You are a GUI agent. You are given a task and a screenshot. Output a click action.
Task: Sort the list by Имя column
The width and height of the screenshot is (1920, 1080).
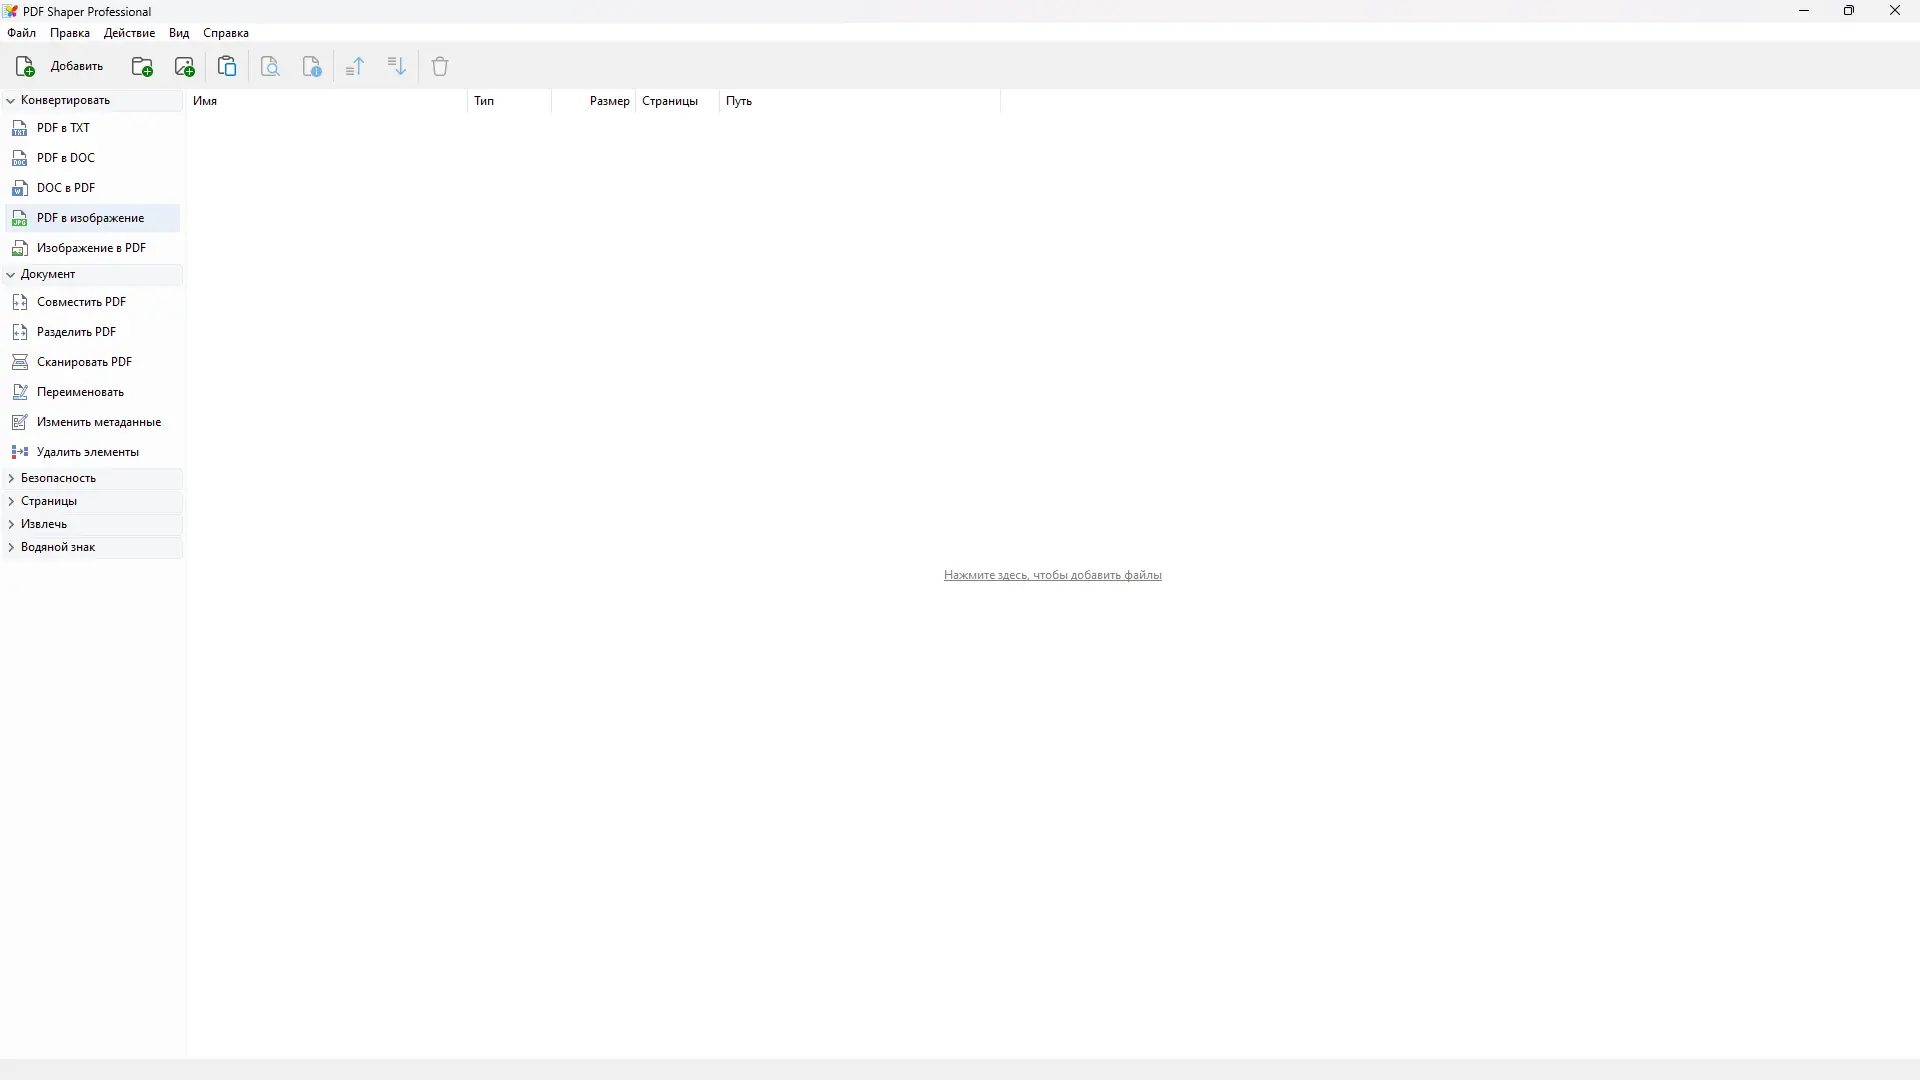click(x=205, y=101)
